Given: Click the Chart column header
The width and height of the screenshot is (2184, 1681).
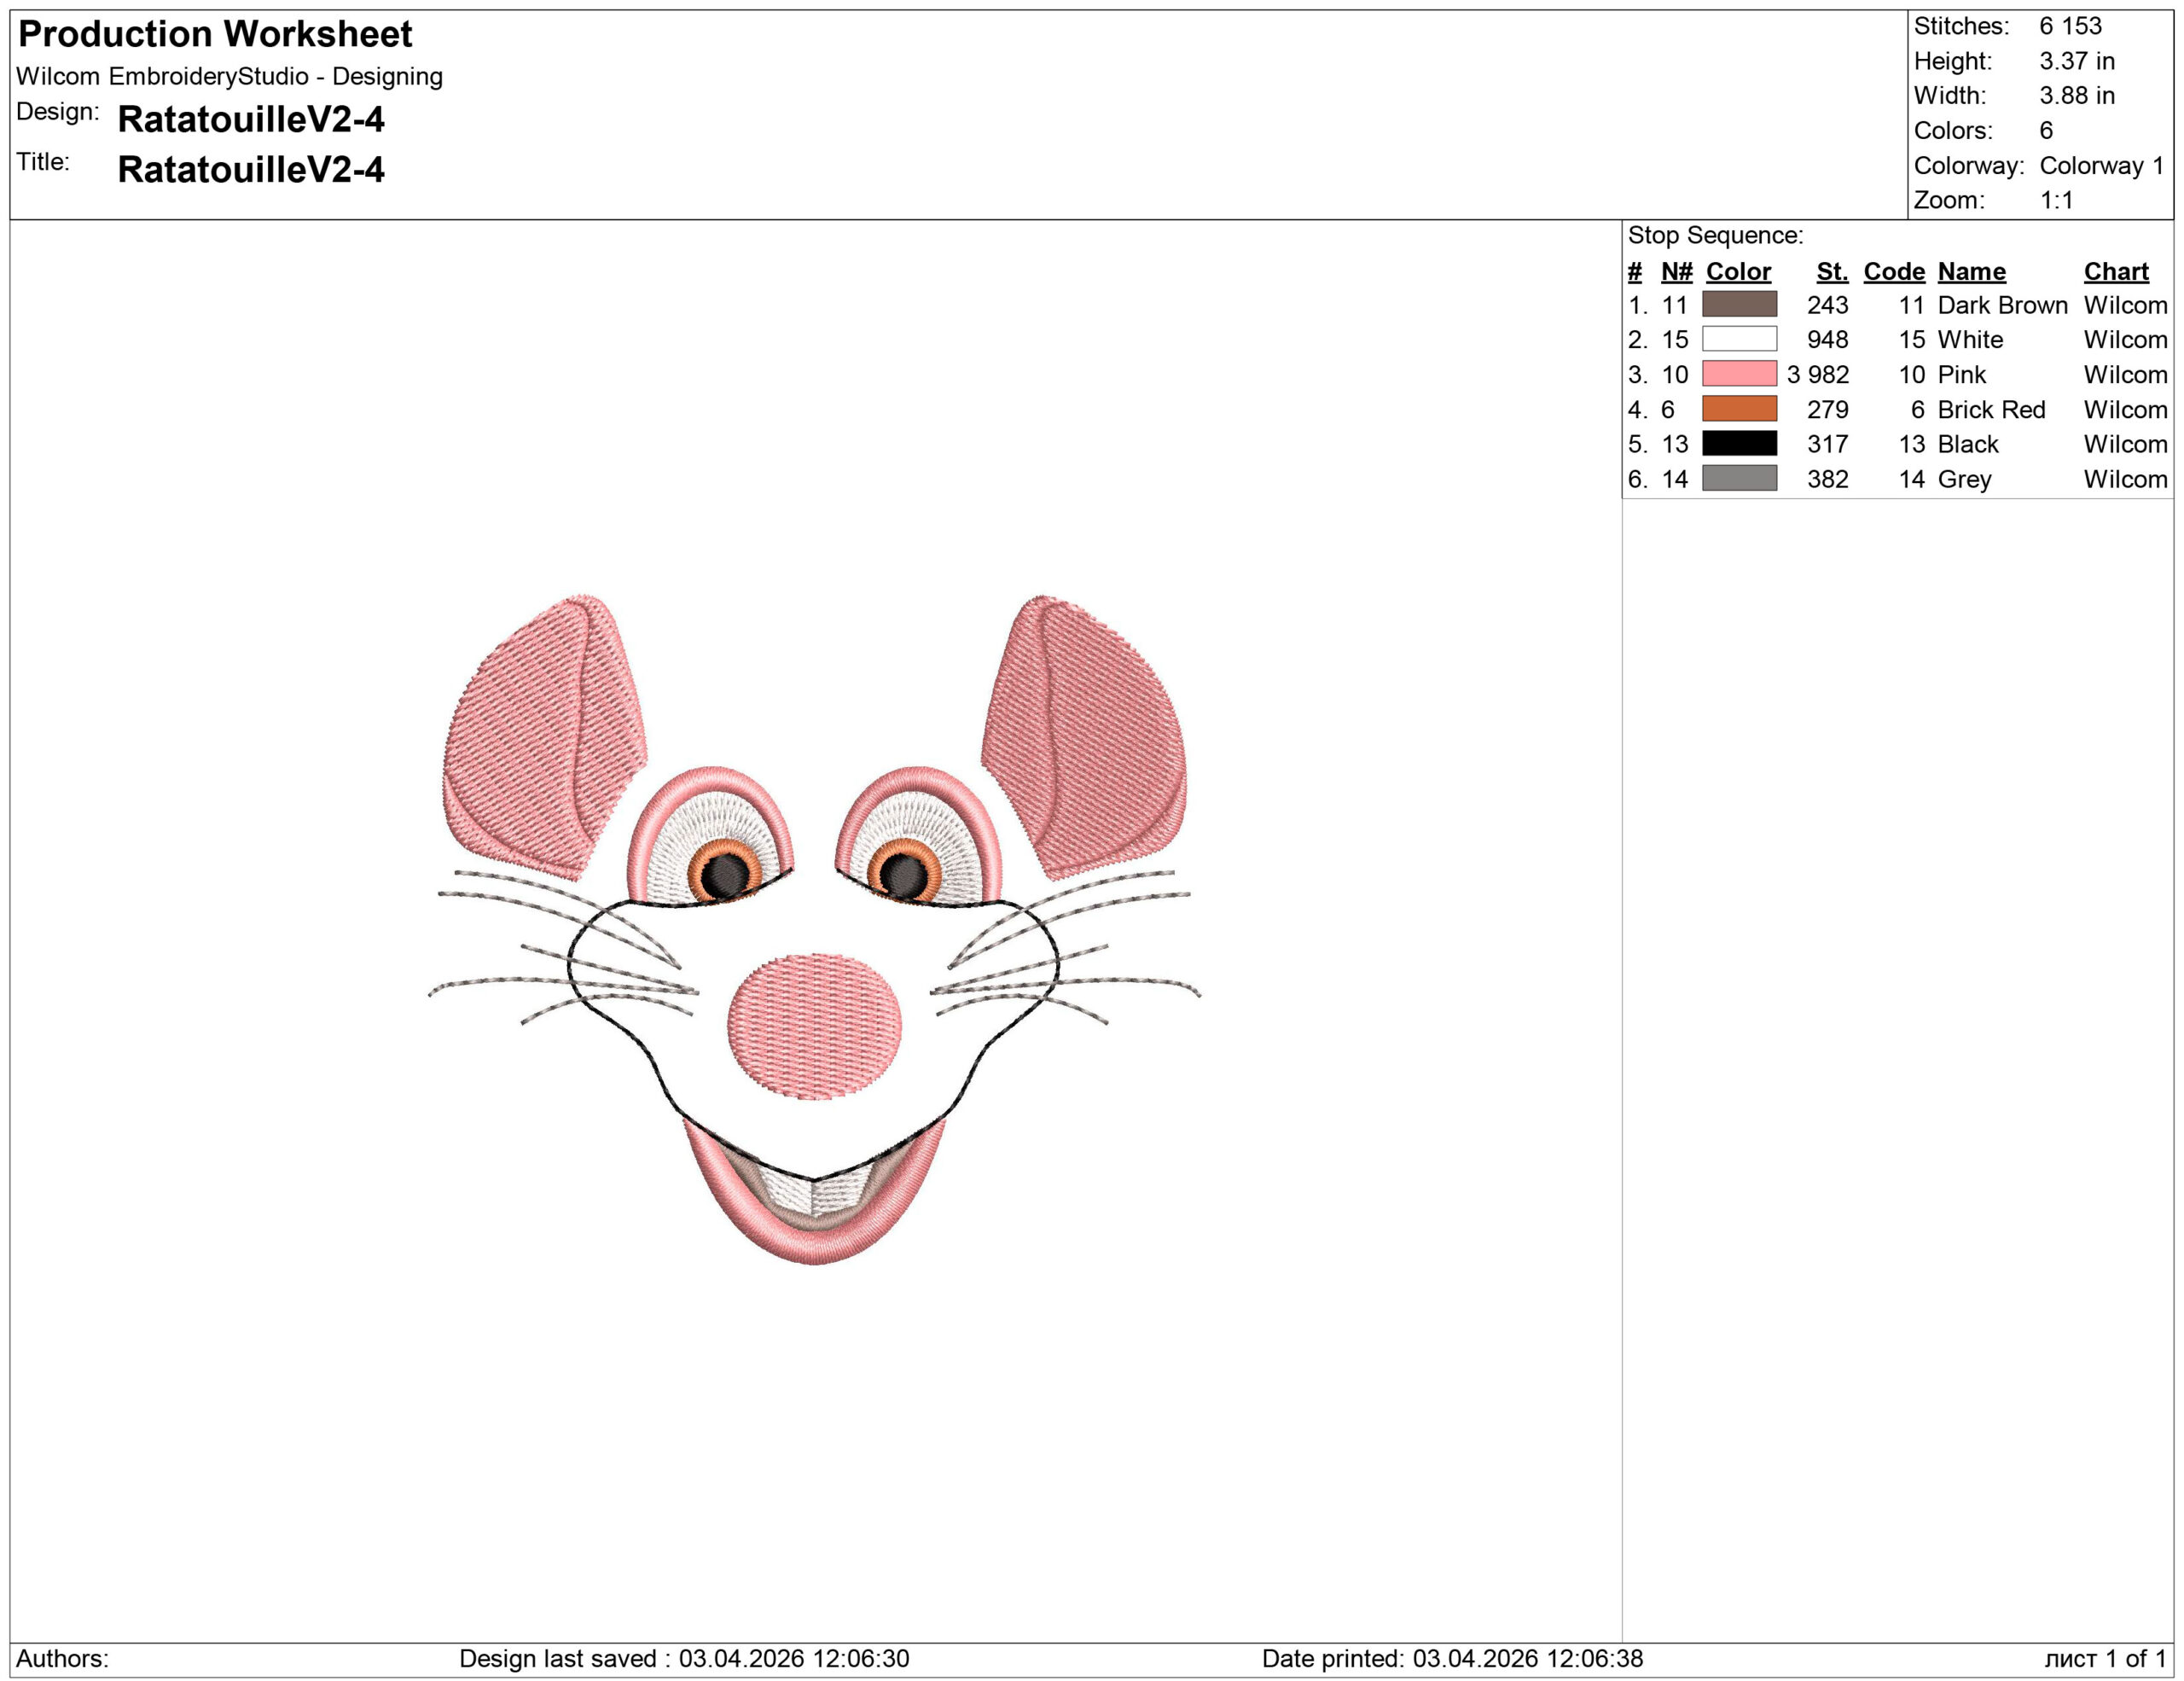Looking at the screenshot, I should 2115,271.
